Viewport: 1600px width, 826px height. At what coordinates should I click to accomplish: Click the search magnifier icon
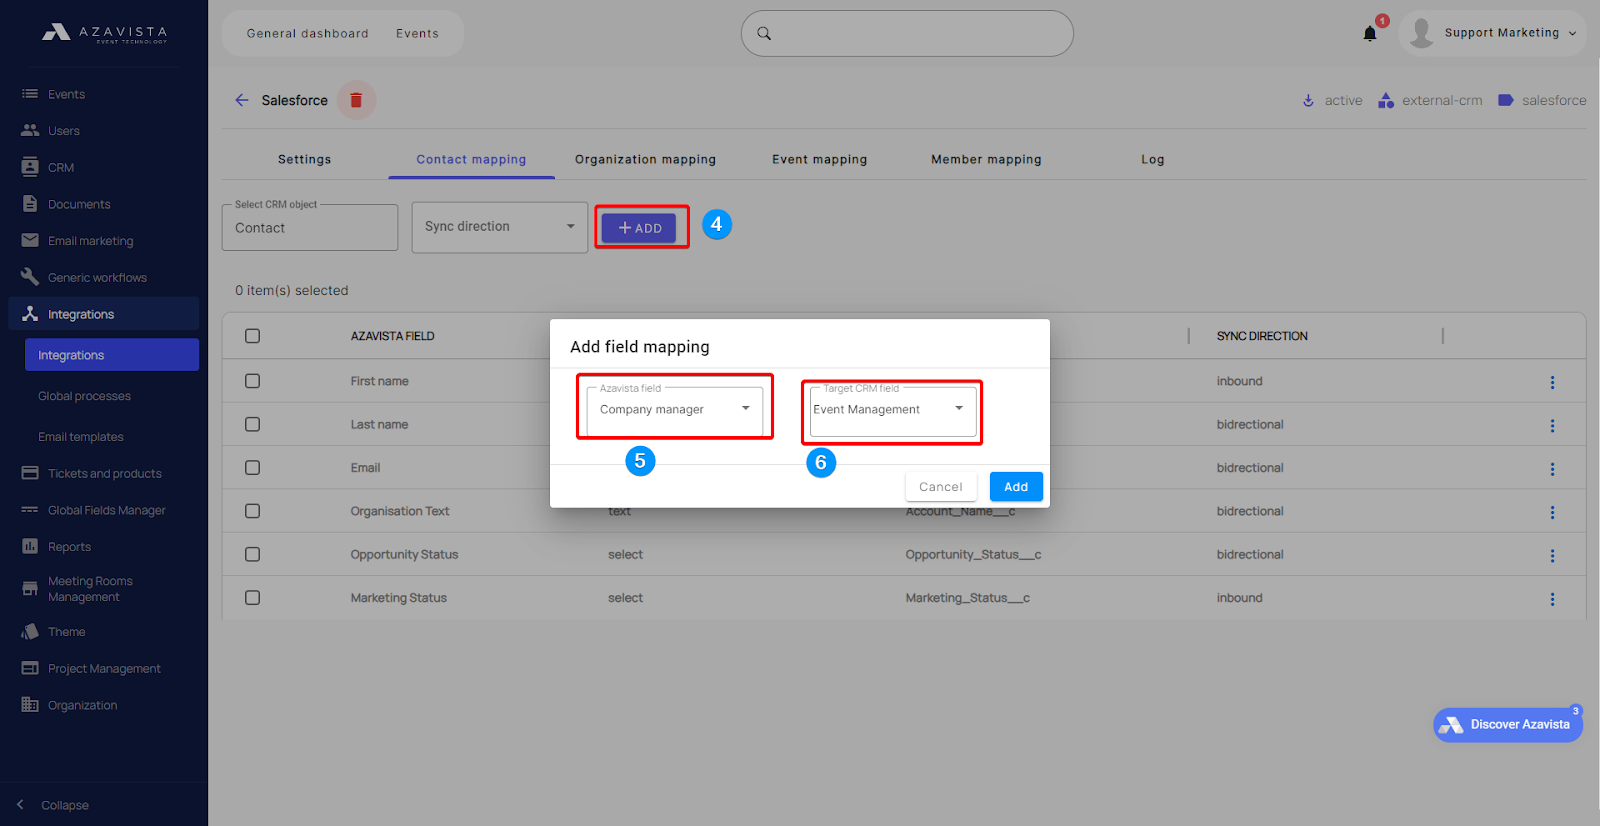click(x=764, y=33)
